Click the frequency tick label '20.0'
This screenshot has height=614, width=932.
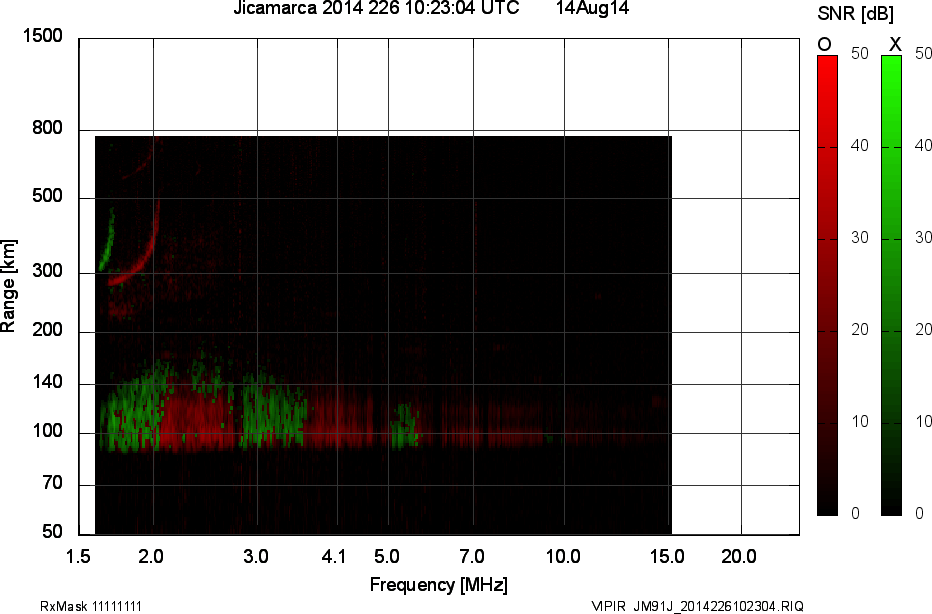coord(739,557)
